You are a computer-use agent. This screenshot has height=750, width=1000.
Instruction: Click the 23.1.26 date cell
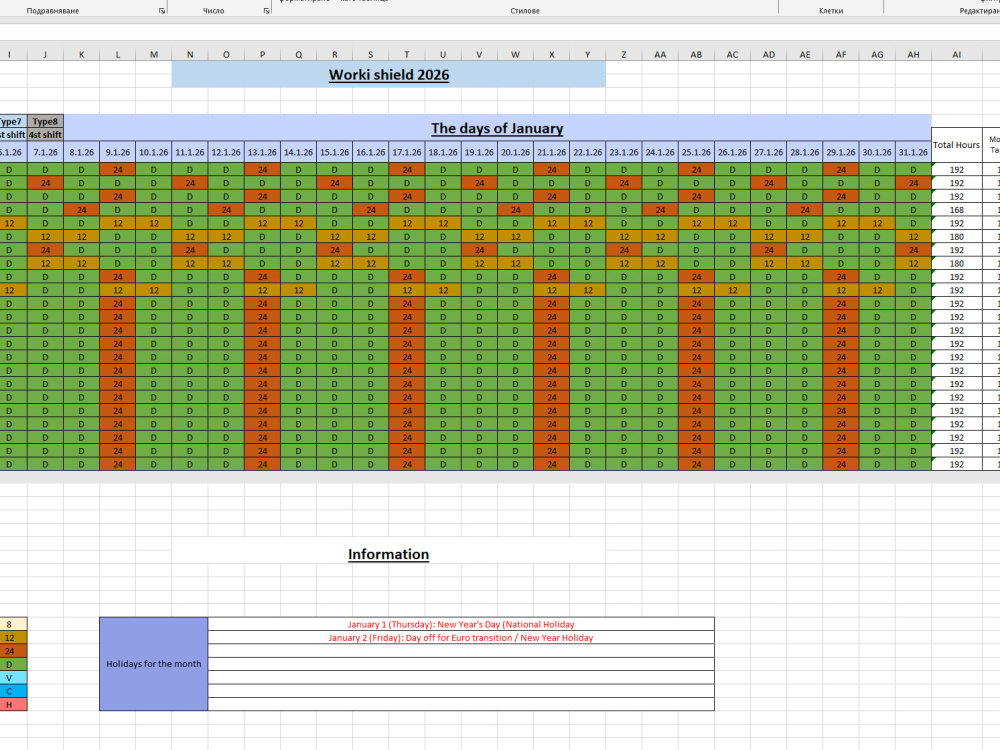click(x=624, y=152)
